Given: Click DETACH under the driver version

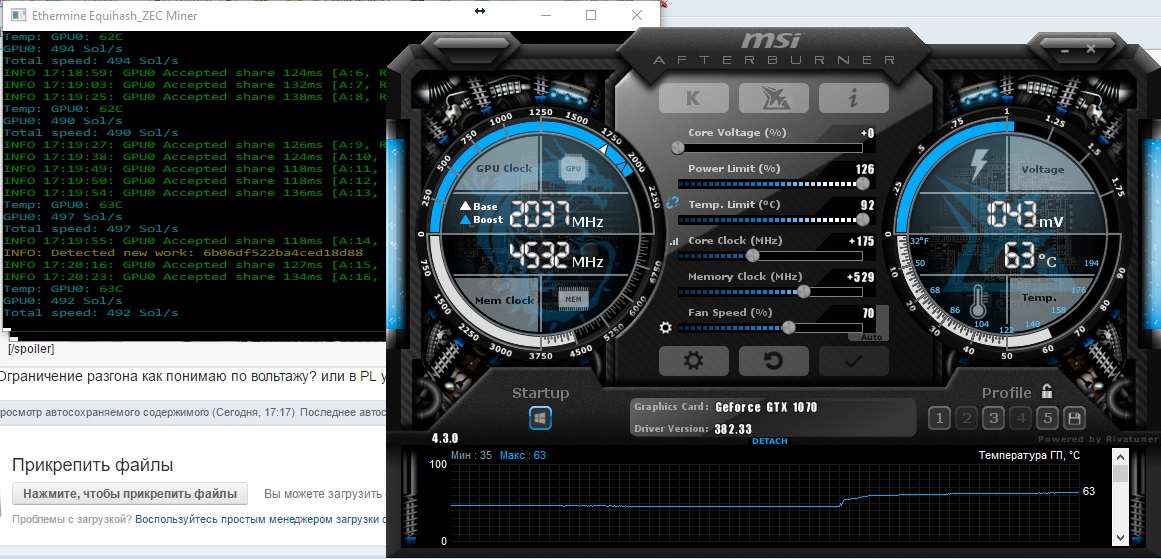Looking at the screenshot, I should point(769,441).
